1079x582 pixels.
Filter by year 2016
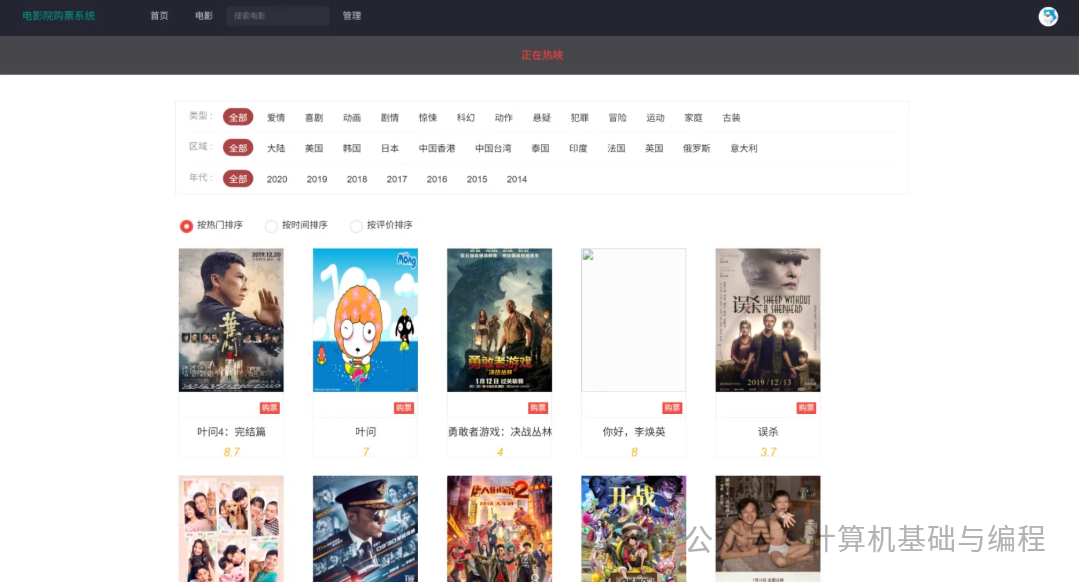(436, 179)
